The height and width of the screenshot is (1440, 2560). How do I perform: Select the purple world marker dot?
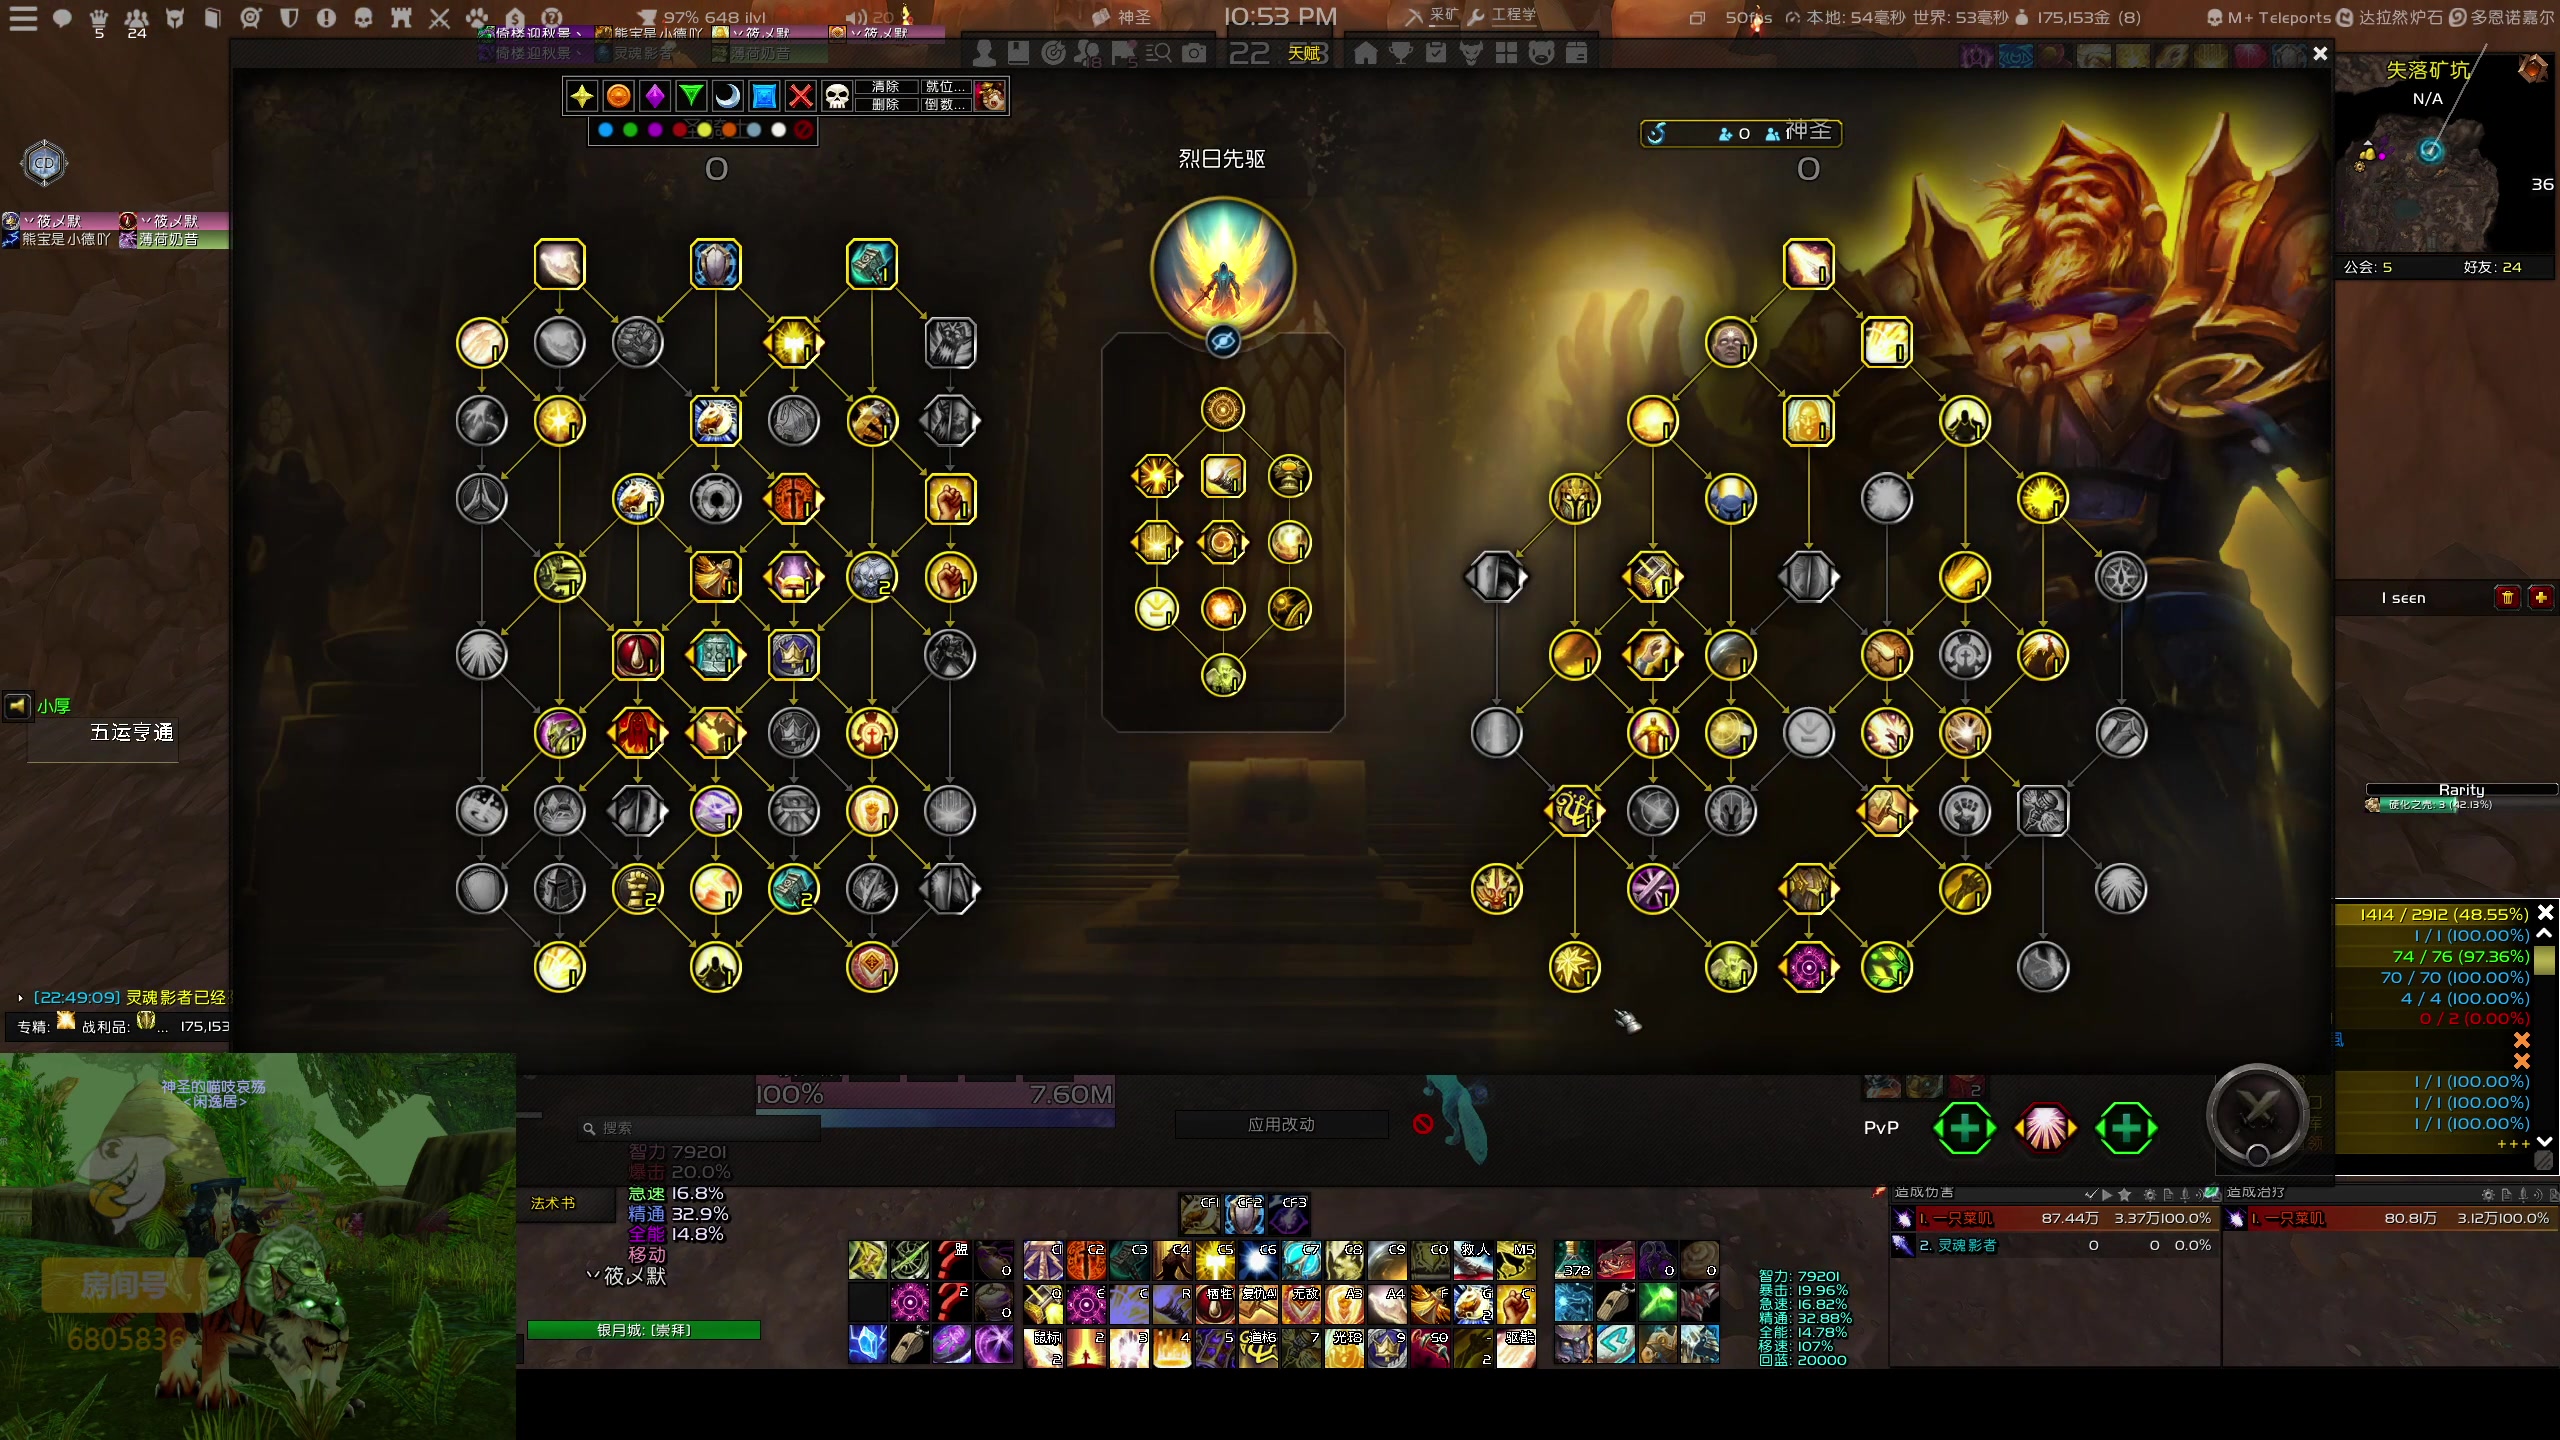tap(655, 130)
